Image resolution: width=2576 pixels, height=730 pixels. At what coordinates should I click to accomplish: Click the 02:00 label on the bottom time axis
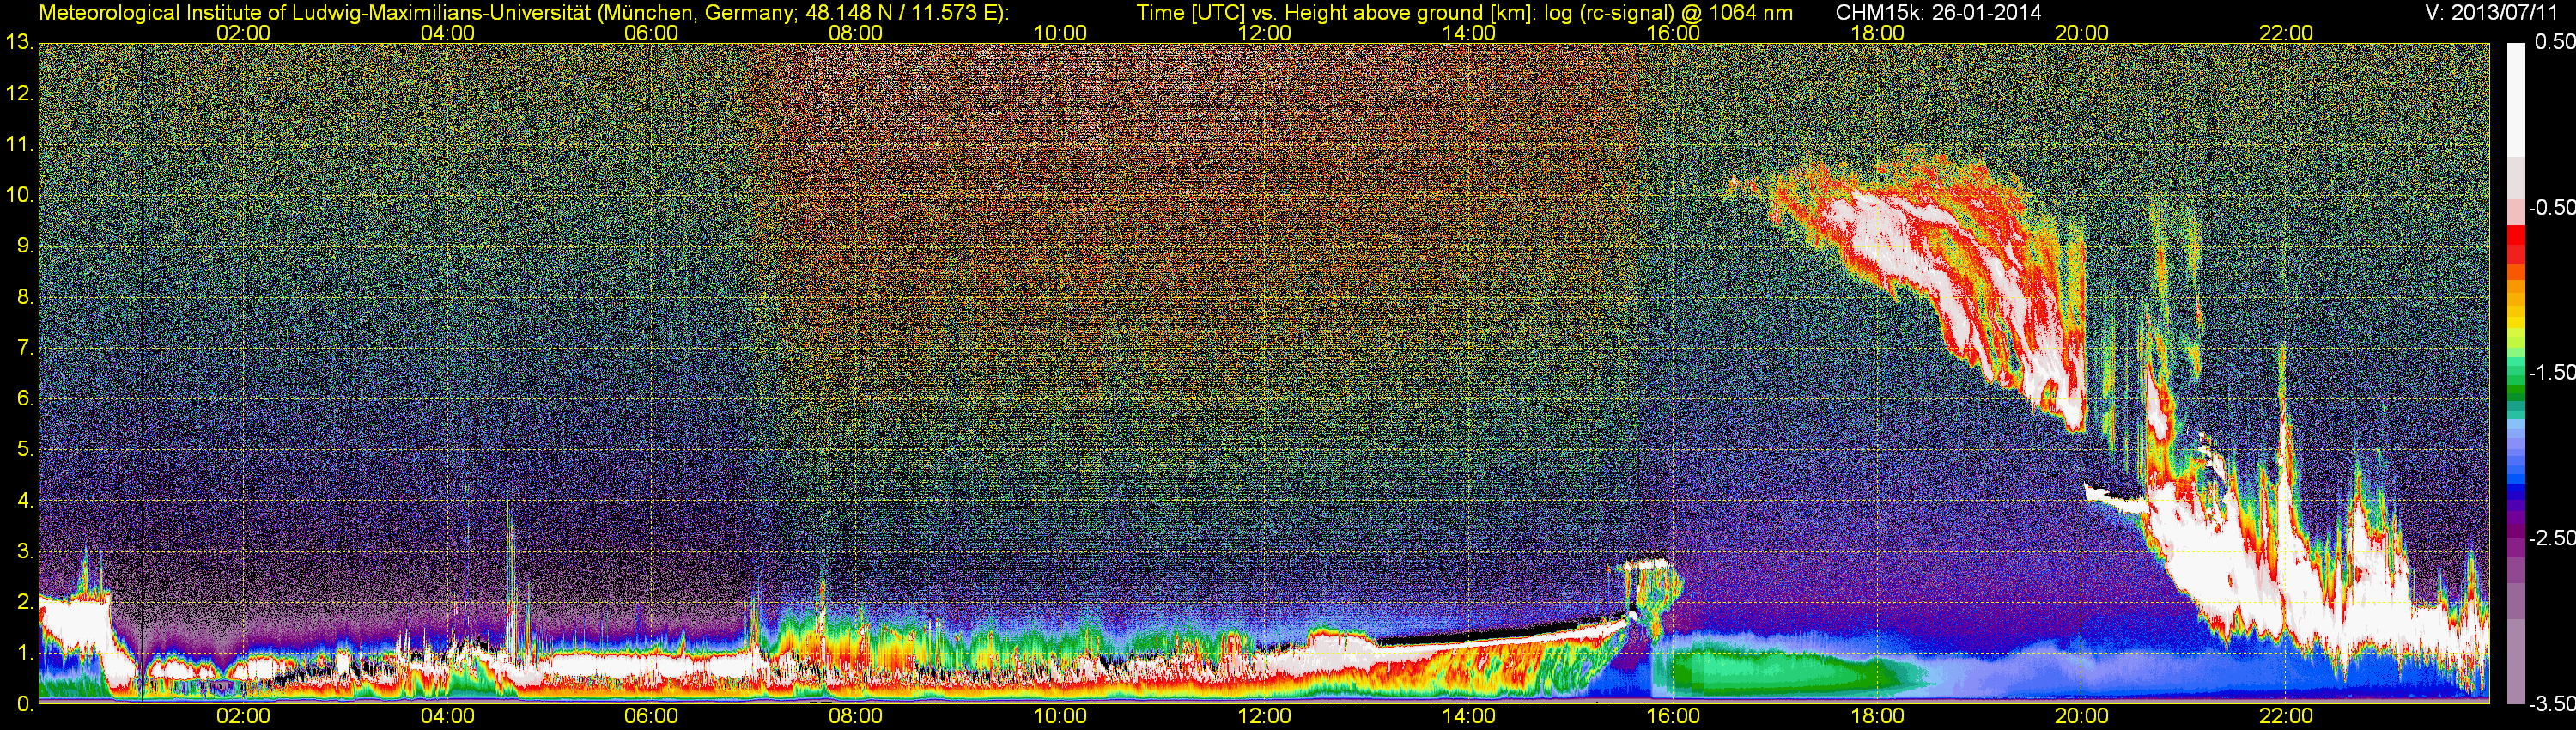point(243,716)
